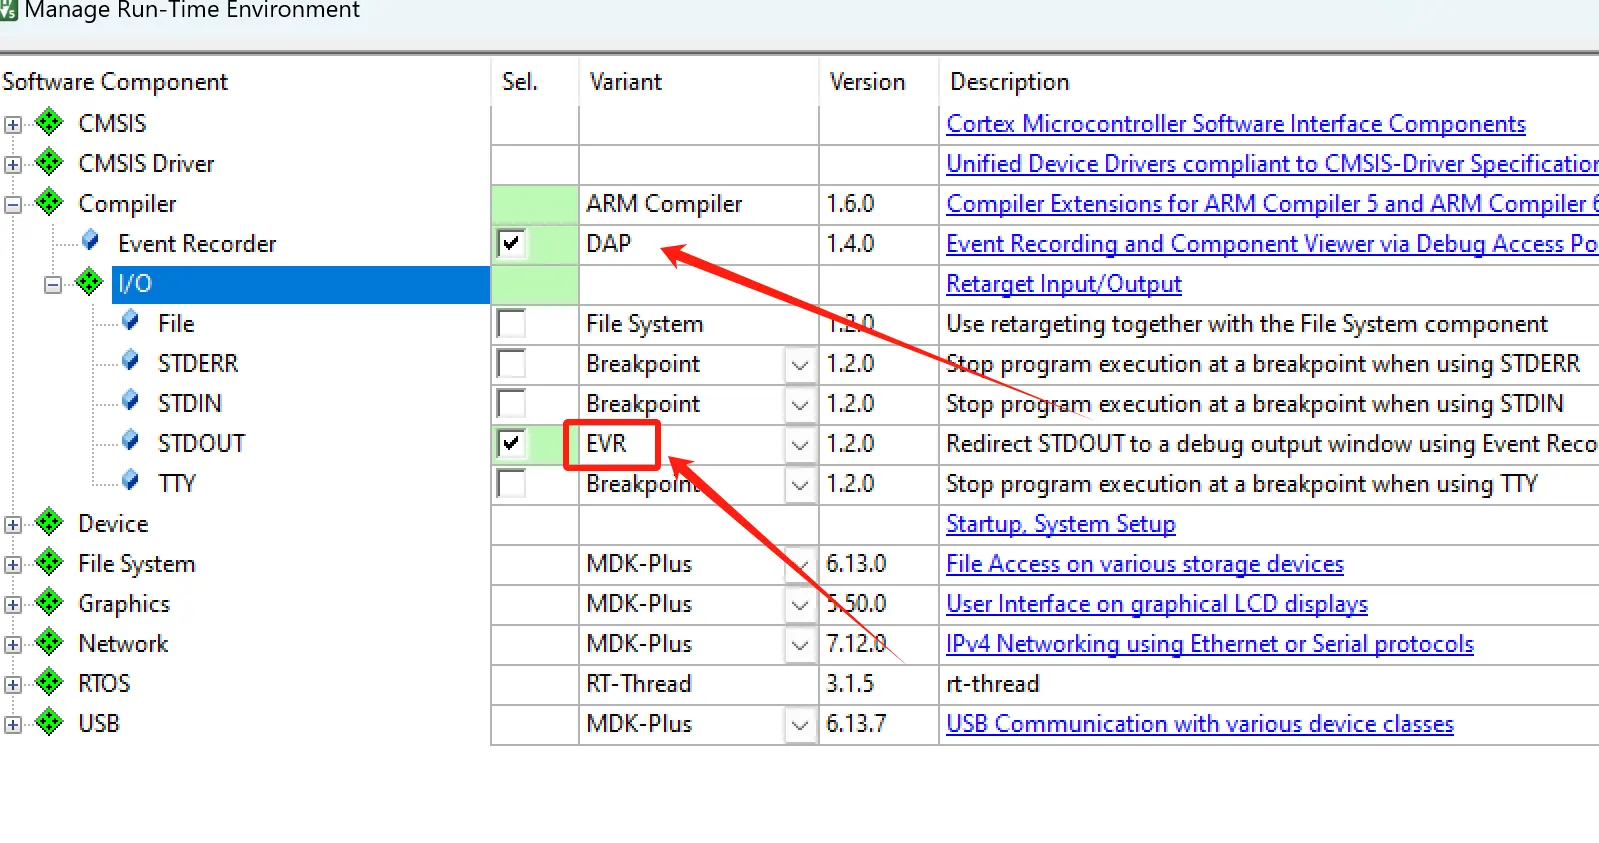Open the Retarget Input/Output link
1599x843 pixels.
tap(1063, 284)
